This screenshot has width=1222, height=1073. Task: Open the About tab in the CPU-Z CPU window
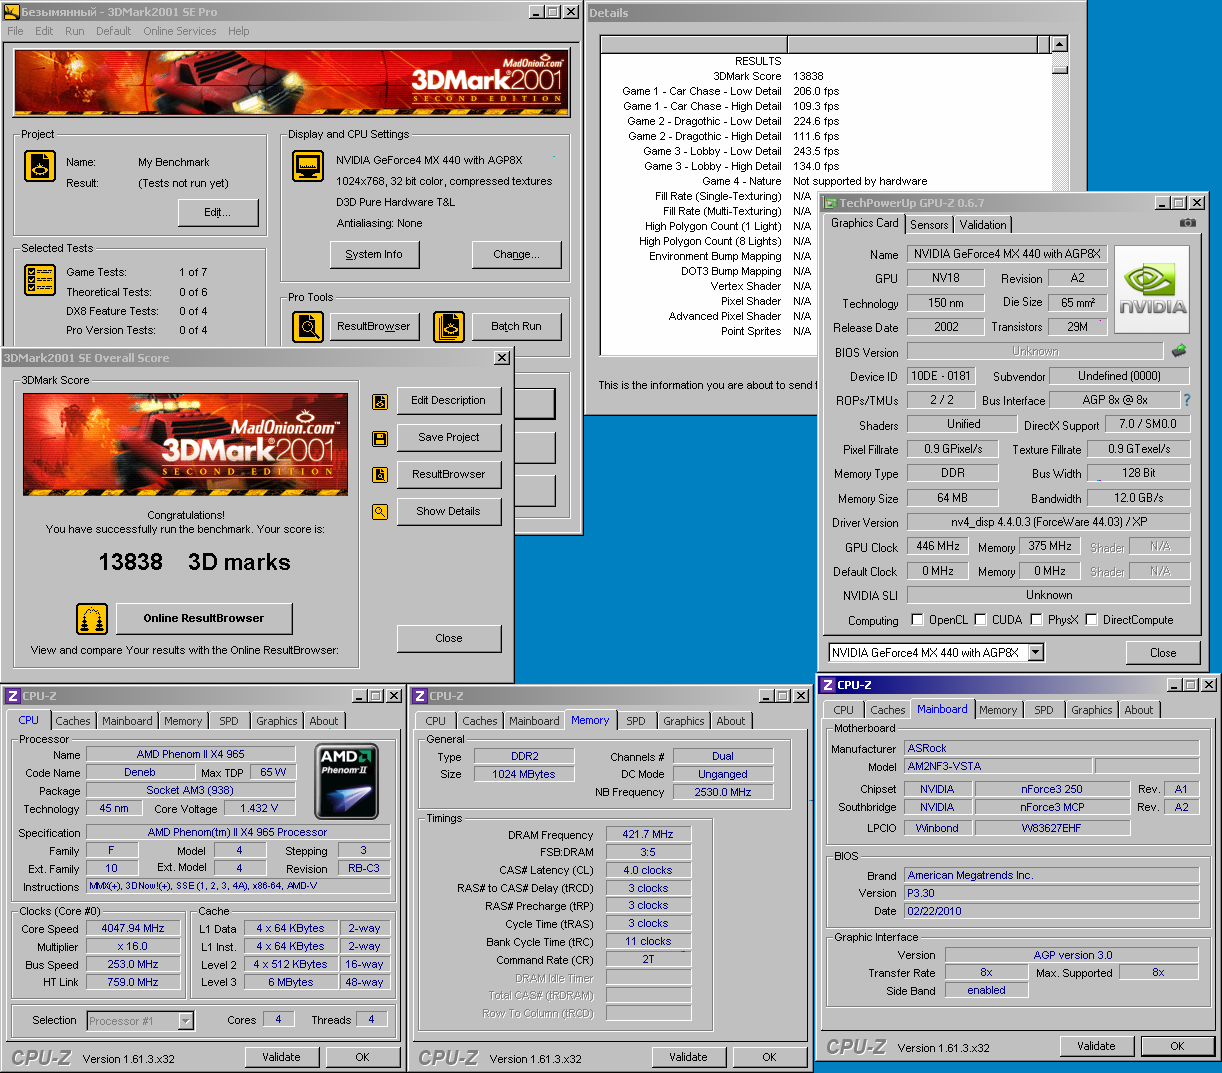pos(323,721)
